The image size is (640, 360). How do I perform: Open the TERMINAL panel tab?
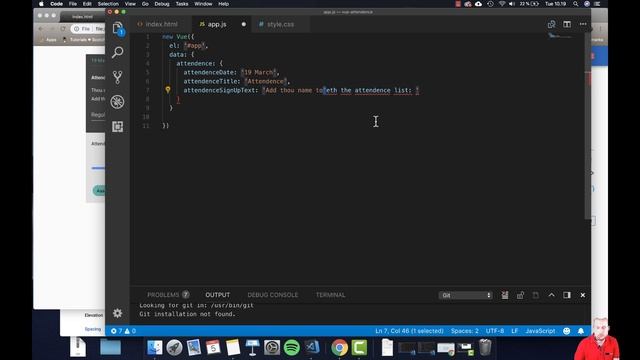331,295
